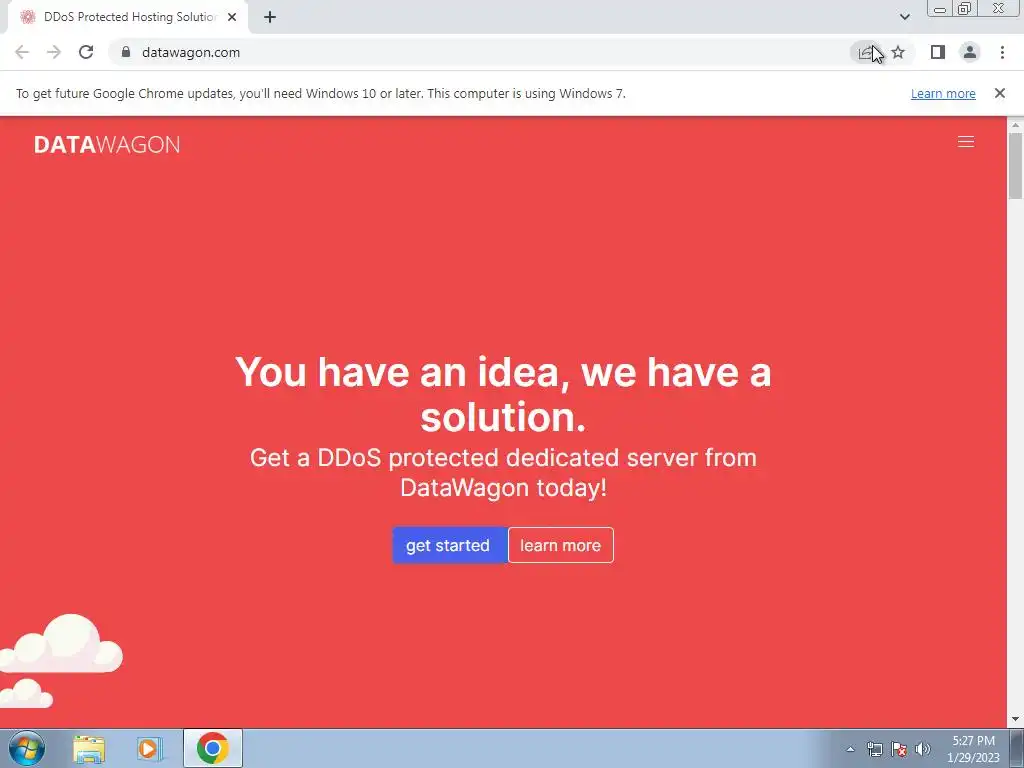1024x768 pixels.
Task: Share this page icon in address bar
Action: 866,52
